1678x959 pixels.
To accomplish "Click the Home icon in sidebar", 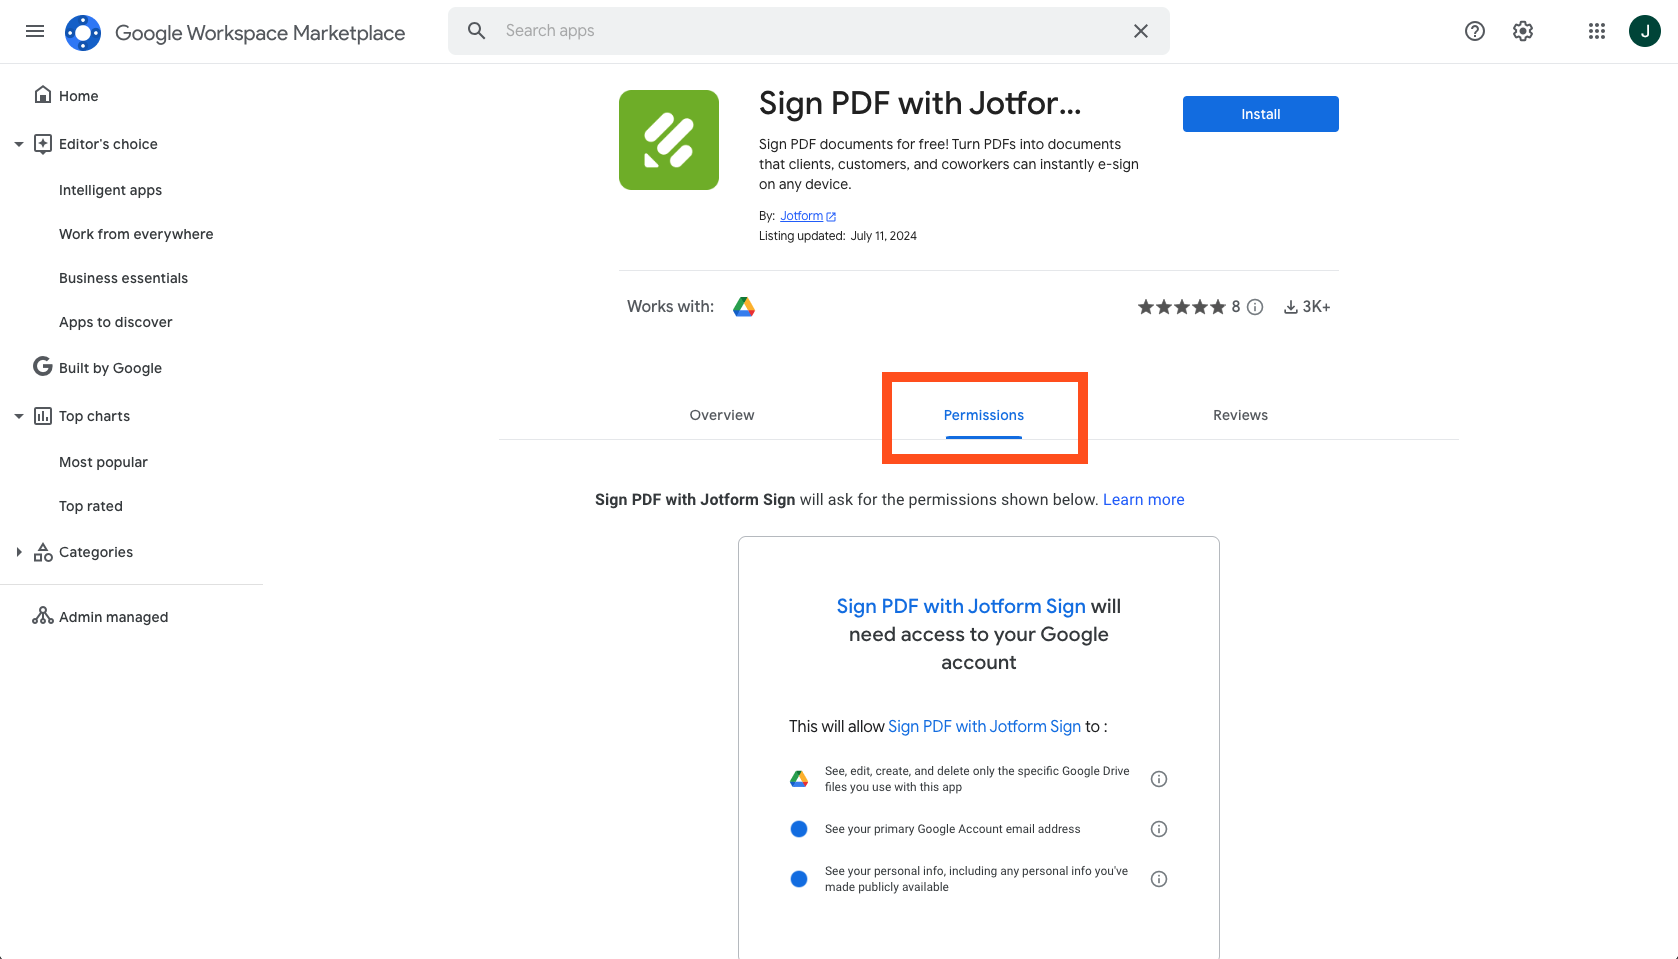I will click(43, 95).
